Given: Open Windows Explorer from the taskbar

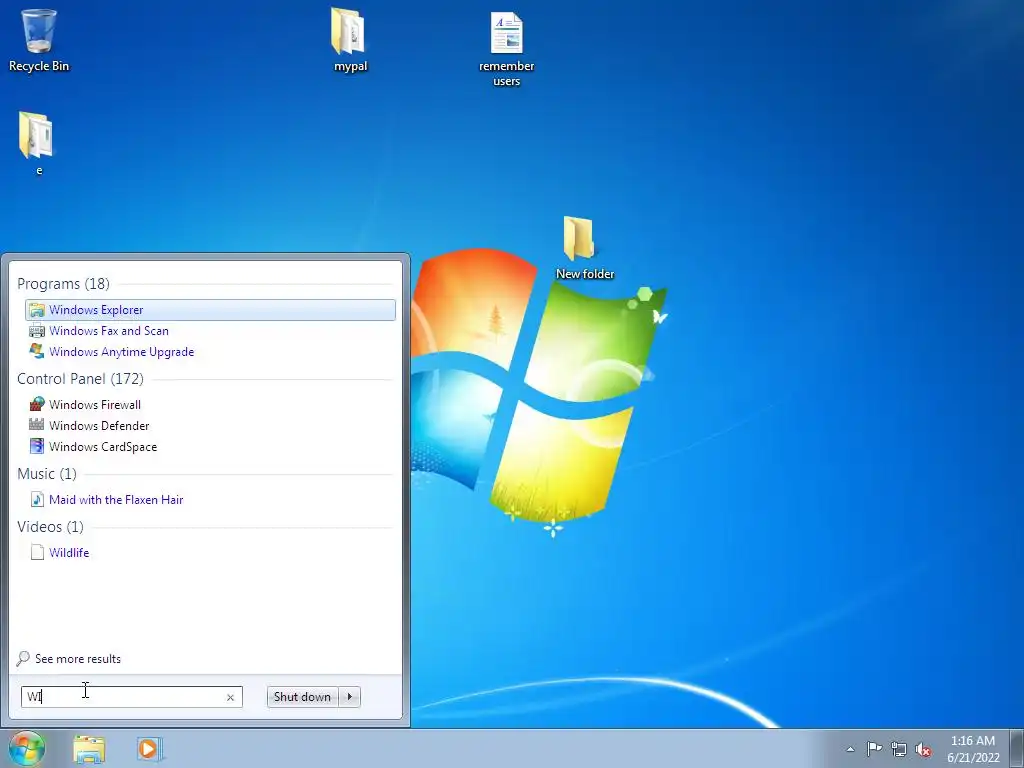Looking at the screenshot, I should point(89,749).
